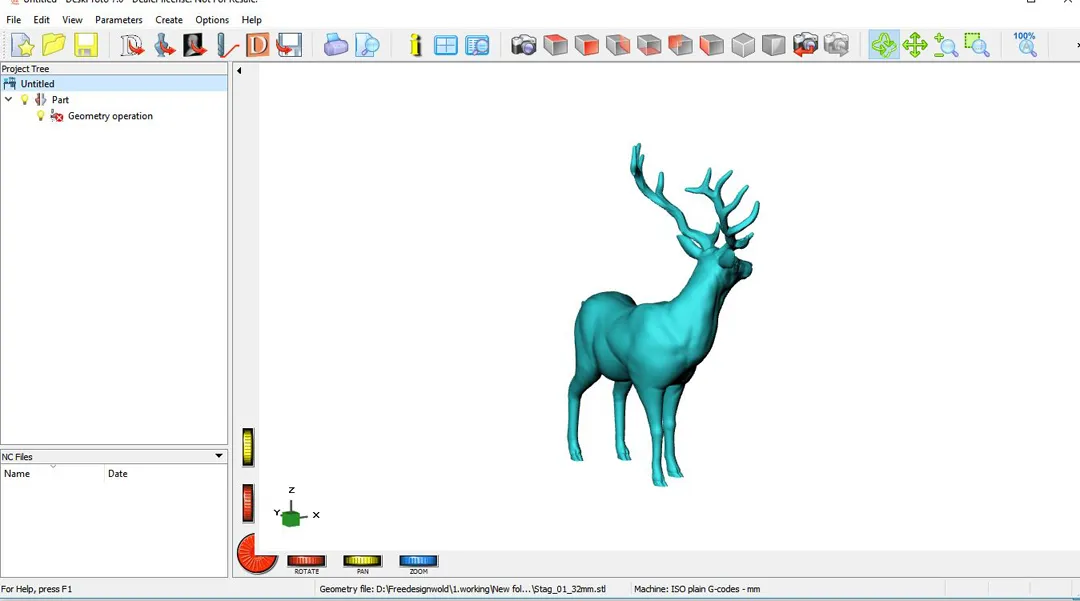Click the orange D simulation icon
This screenshot has width=1080, height=601.
point(258,45)
